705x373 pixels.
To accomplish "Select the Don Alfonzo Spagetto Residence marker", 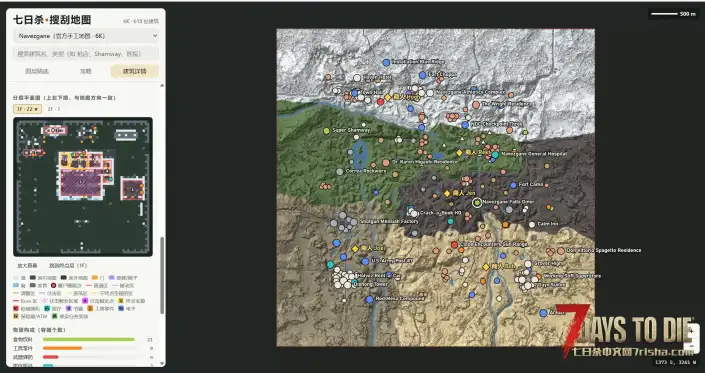I will click(561, 251).
